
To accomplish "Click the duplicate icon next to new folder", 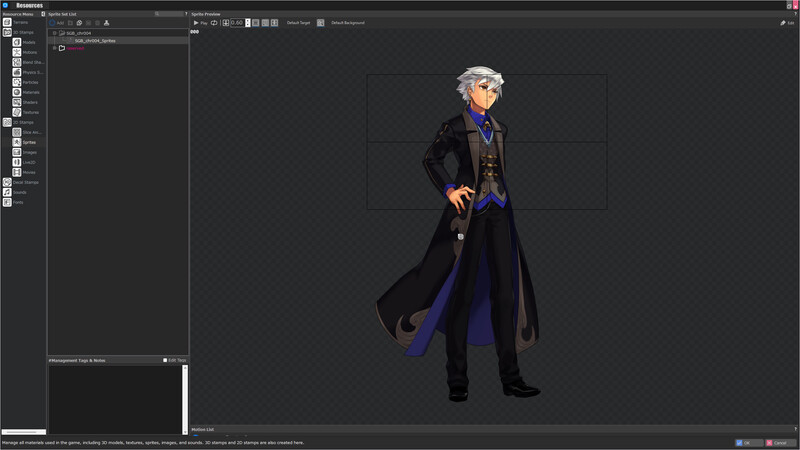I will tap(79, 23).
